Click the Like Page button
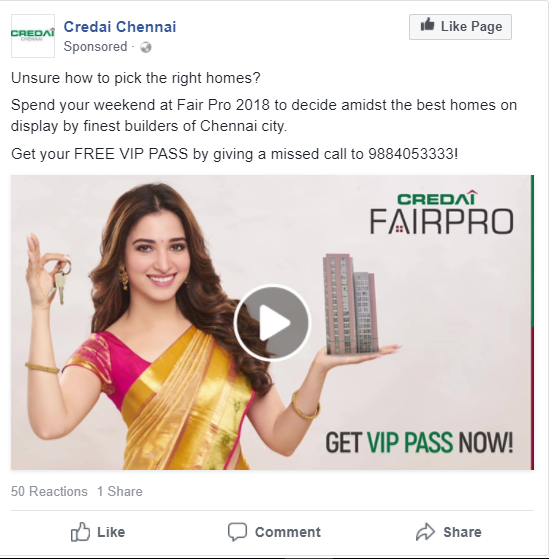 (460, 27)
